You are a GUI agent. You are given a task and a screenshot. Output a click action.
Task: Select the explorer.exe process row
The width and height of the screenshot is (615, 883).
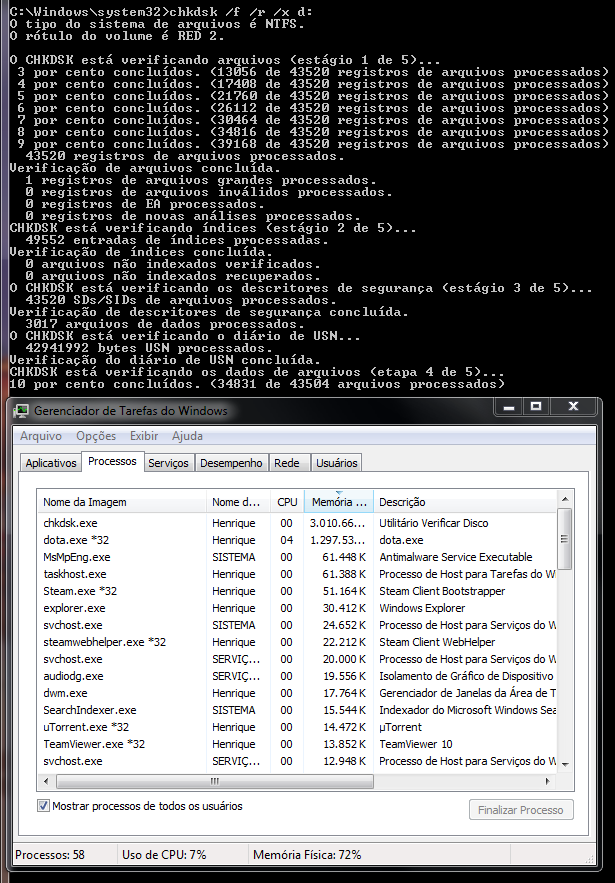pos(297,608)
